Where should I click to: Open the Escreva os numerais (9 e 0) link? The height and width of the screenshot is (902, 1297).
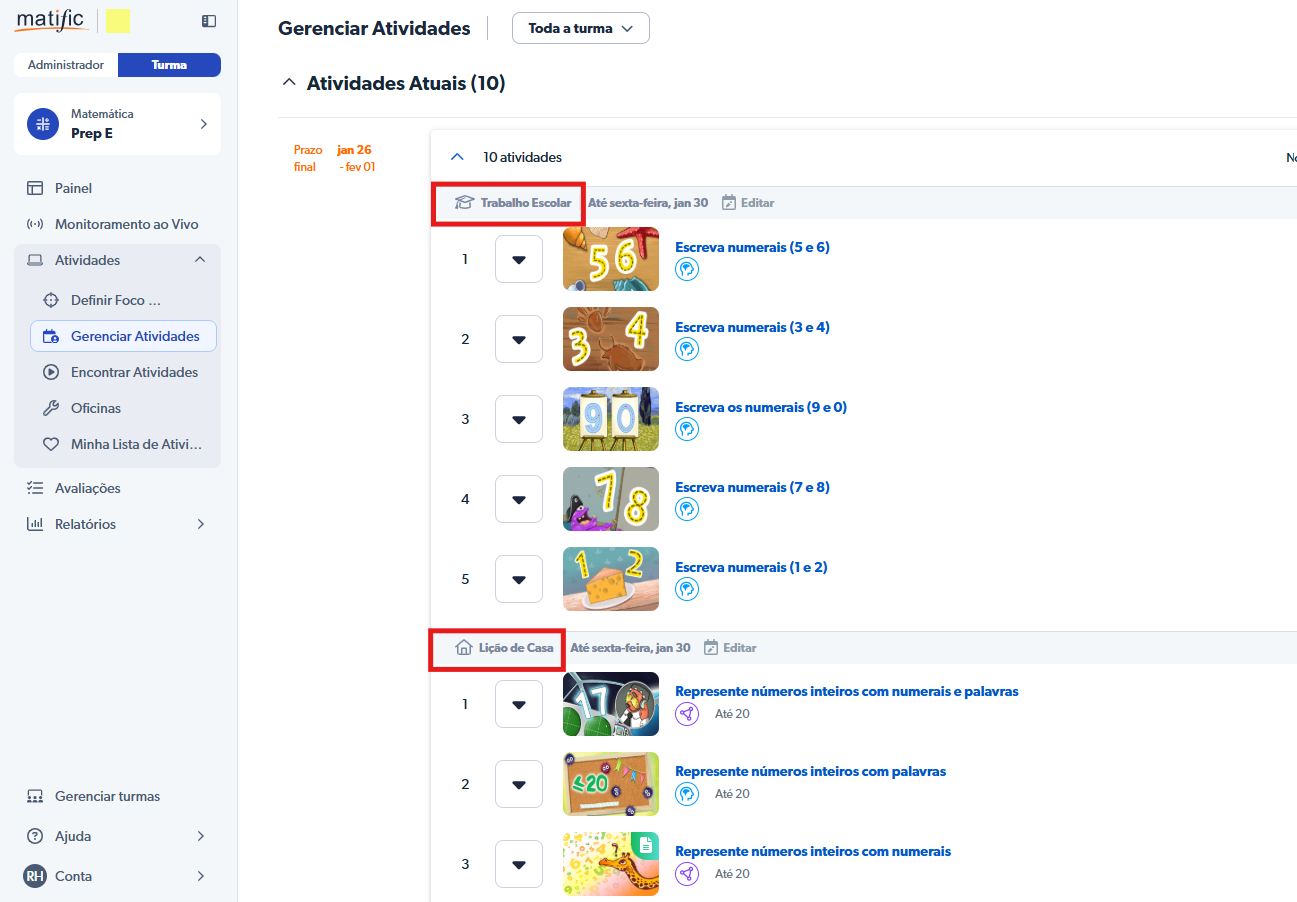(761, 407)
